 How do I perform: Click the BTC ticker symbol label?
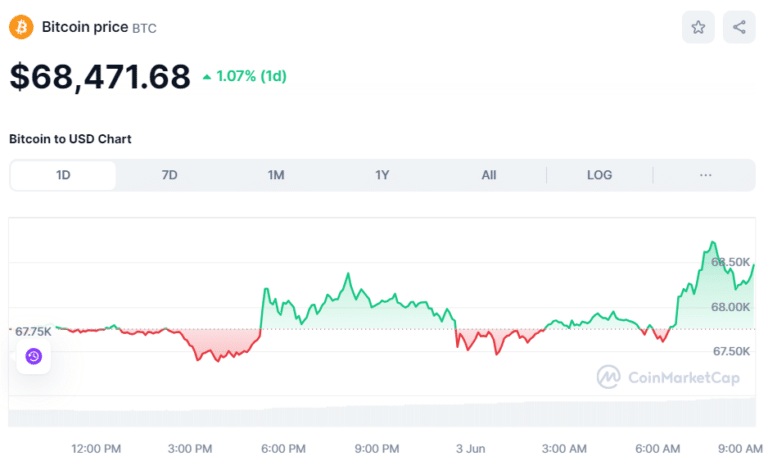click(x=144, y=28)
